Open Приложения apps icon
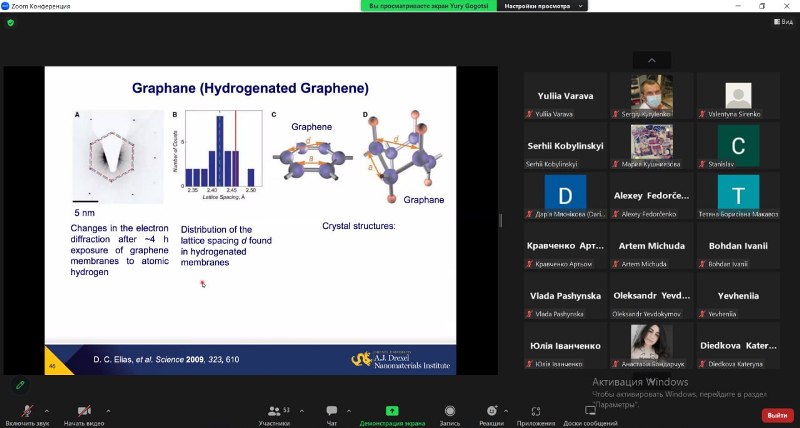 point(536,411)
